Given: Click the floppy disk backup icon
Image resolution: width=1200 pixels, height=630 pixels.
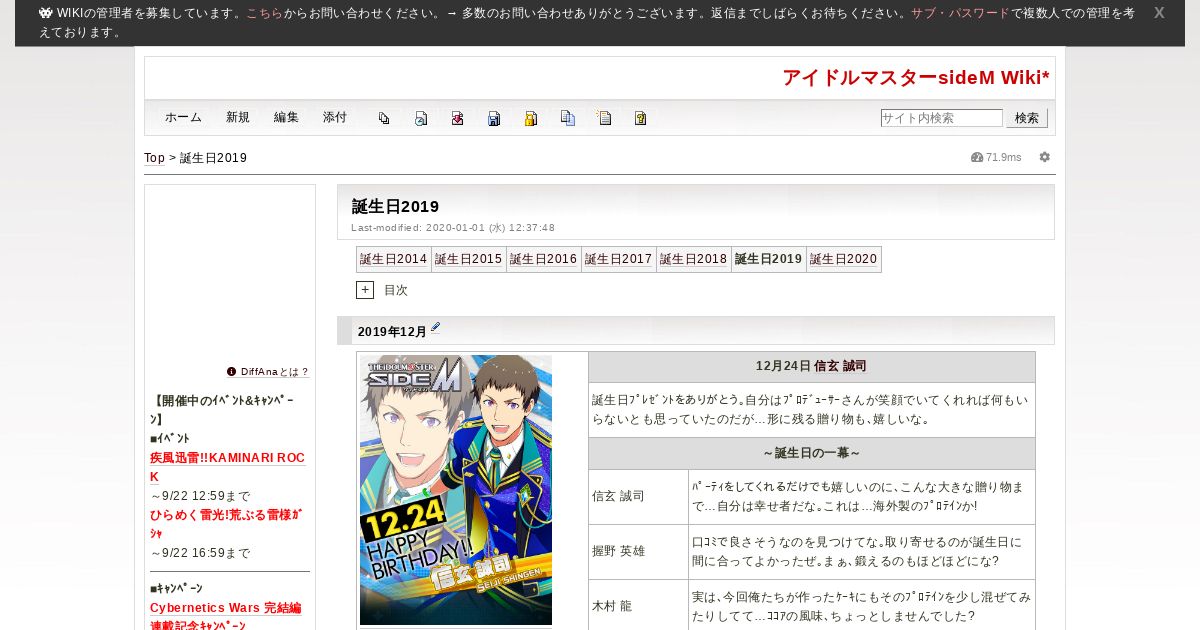Looking at the screenshot, I should pyautogui.click(x=494, y=118).
